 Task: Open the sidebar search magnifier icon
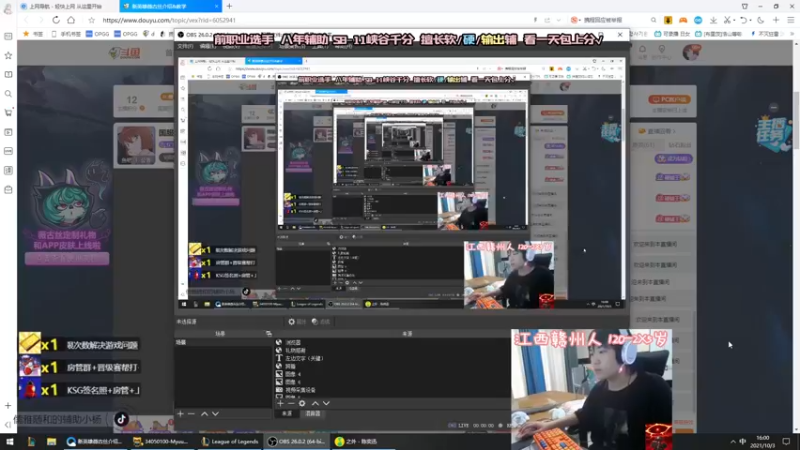point(8,94)
